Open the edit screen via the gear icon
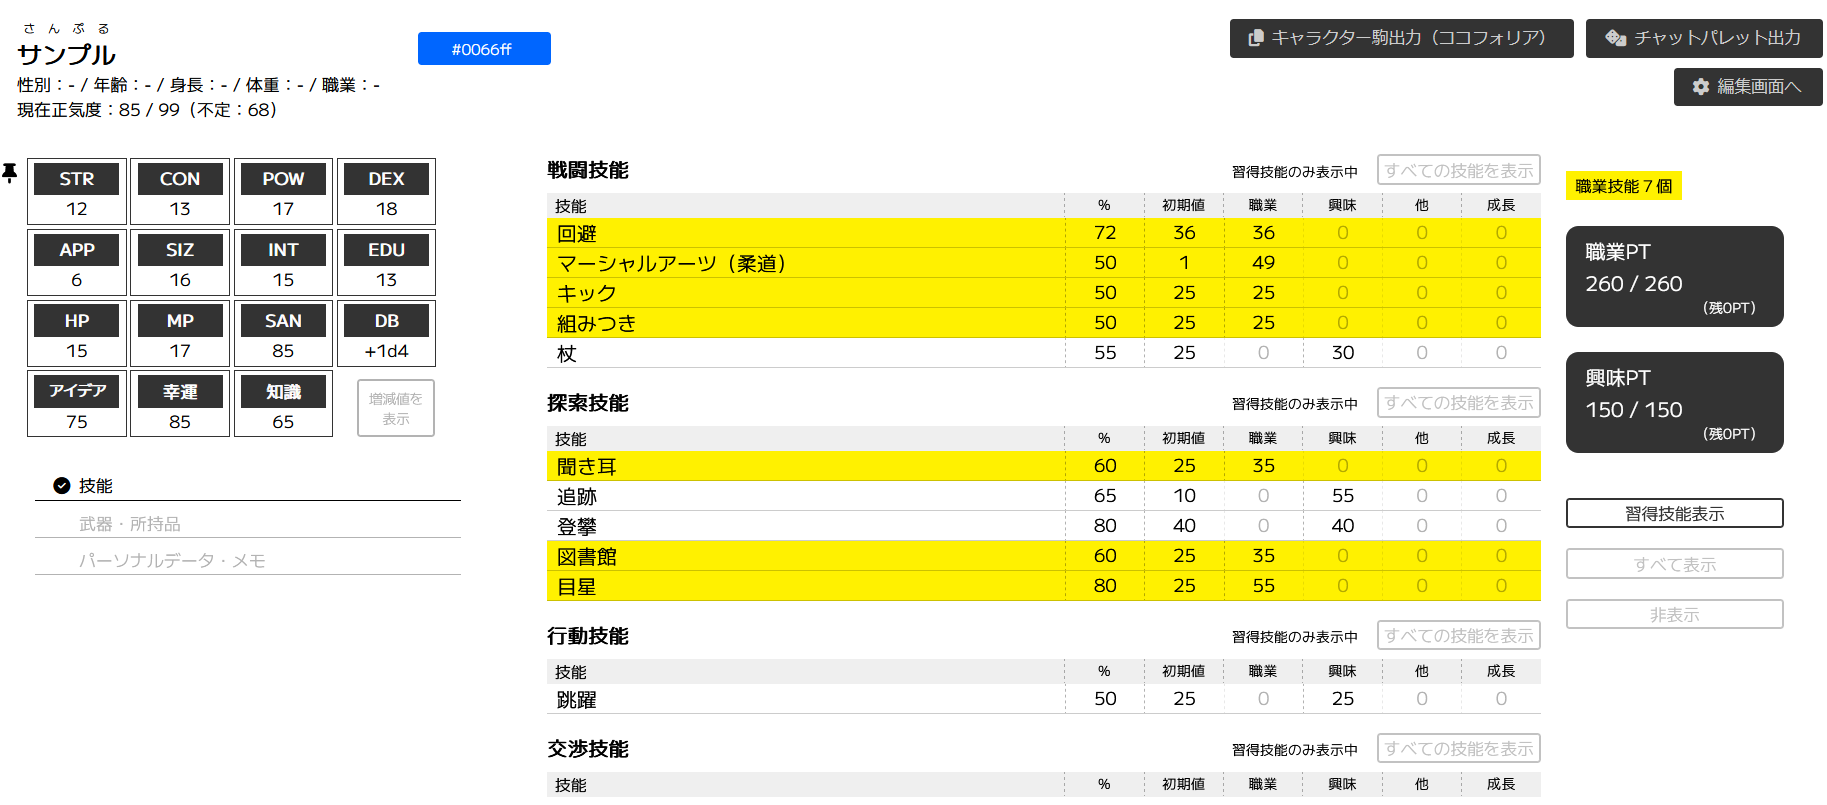The height and width of the screenshot is (805, 1827). point(1700,87)
